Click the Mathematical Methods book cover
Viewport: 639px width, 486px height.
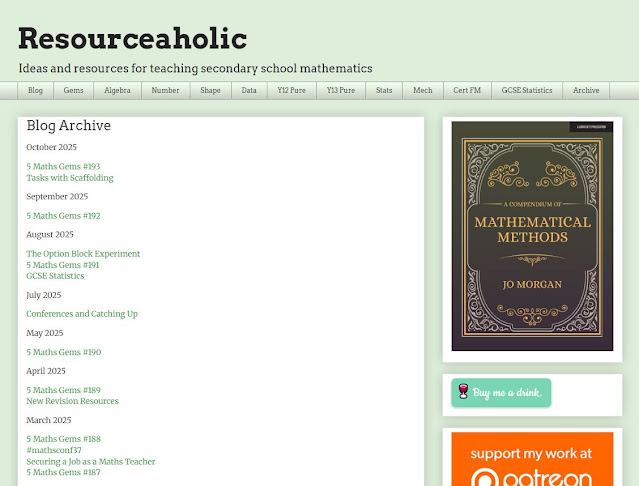pyautogui.click(x=532, y=236)
